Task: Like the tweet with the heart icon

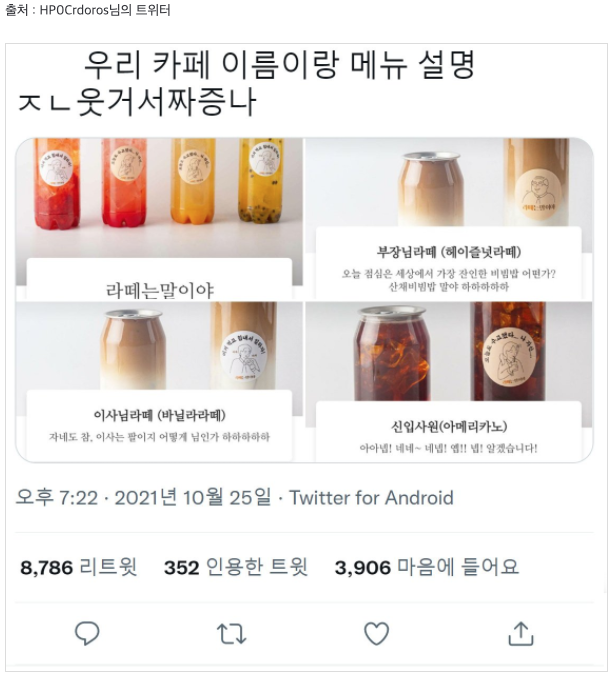Action: pyautogui.click(x=377, y=633)
